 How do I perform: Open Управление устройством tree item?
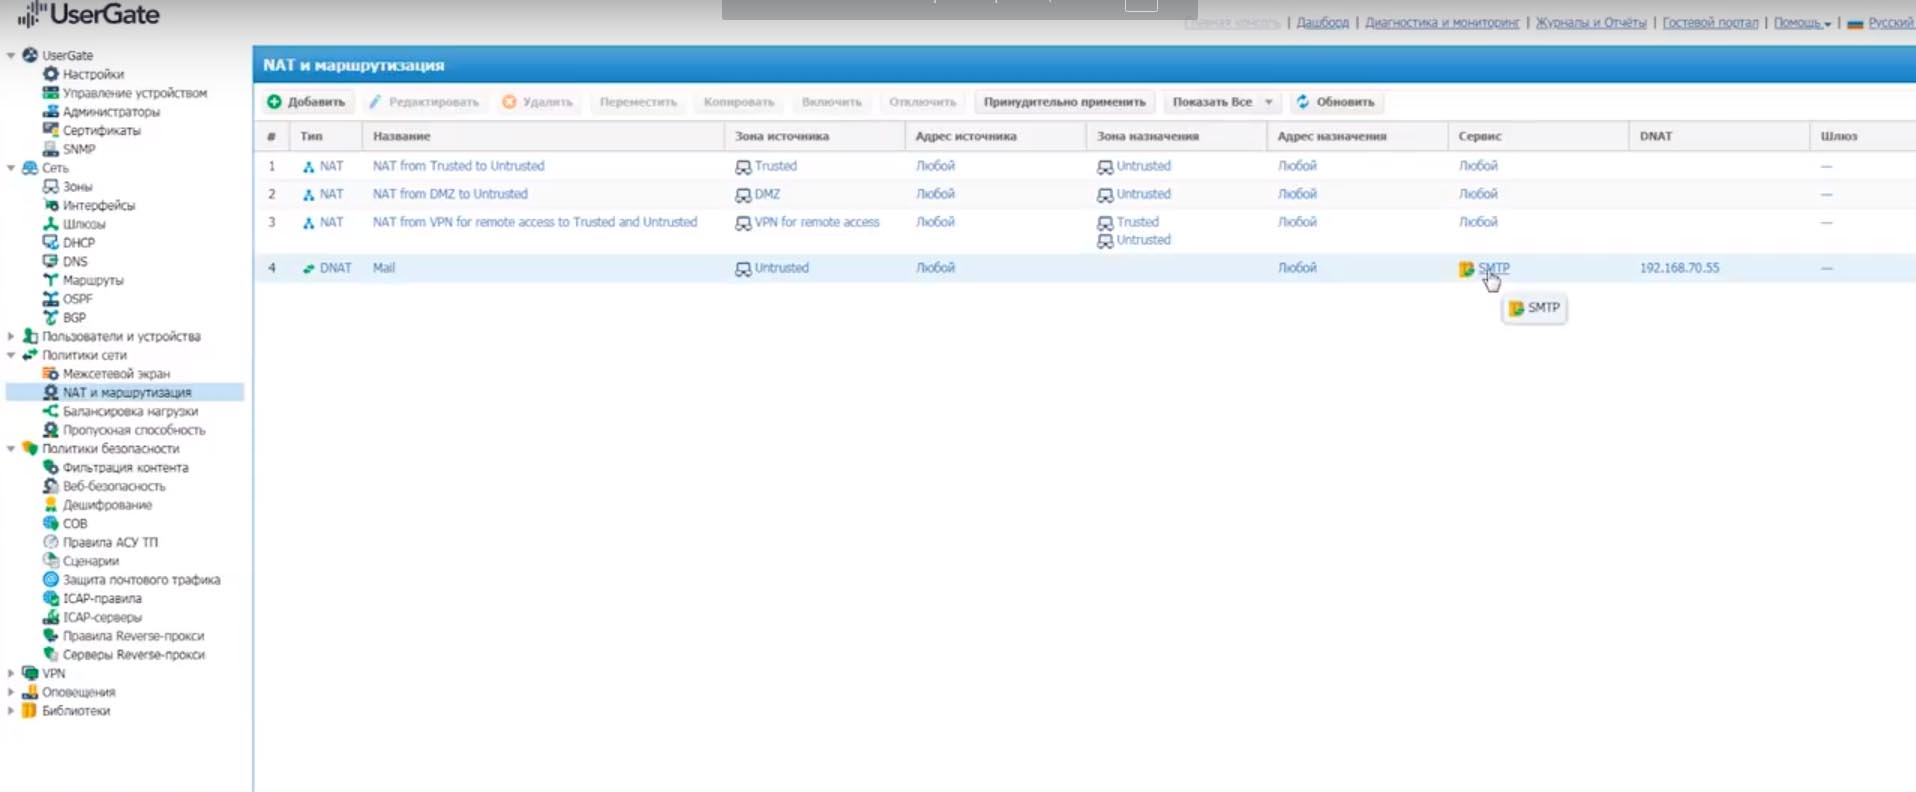[x=135, y=93]
